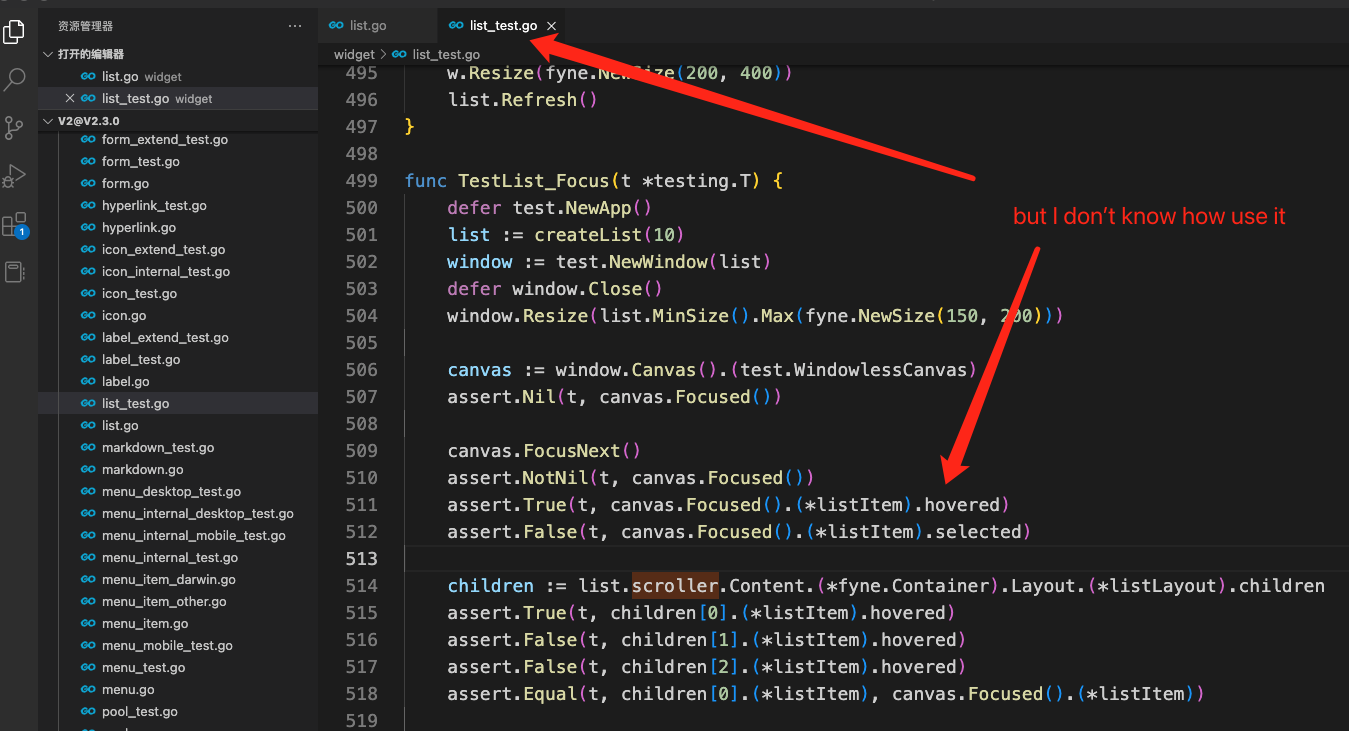Open the Source Control view
Screen dimensions: 1349x731
click(14, 128)
